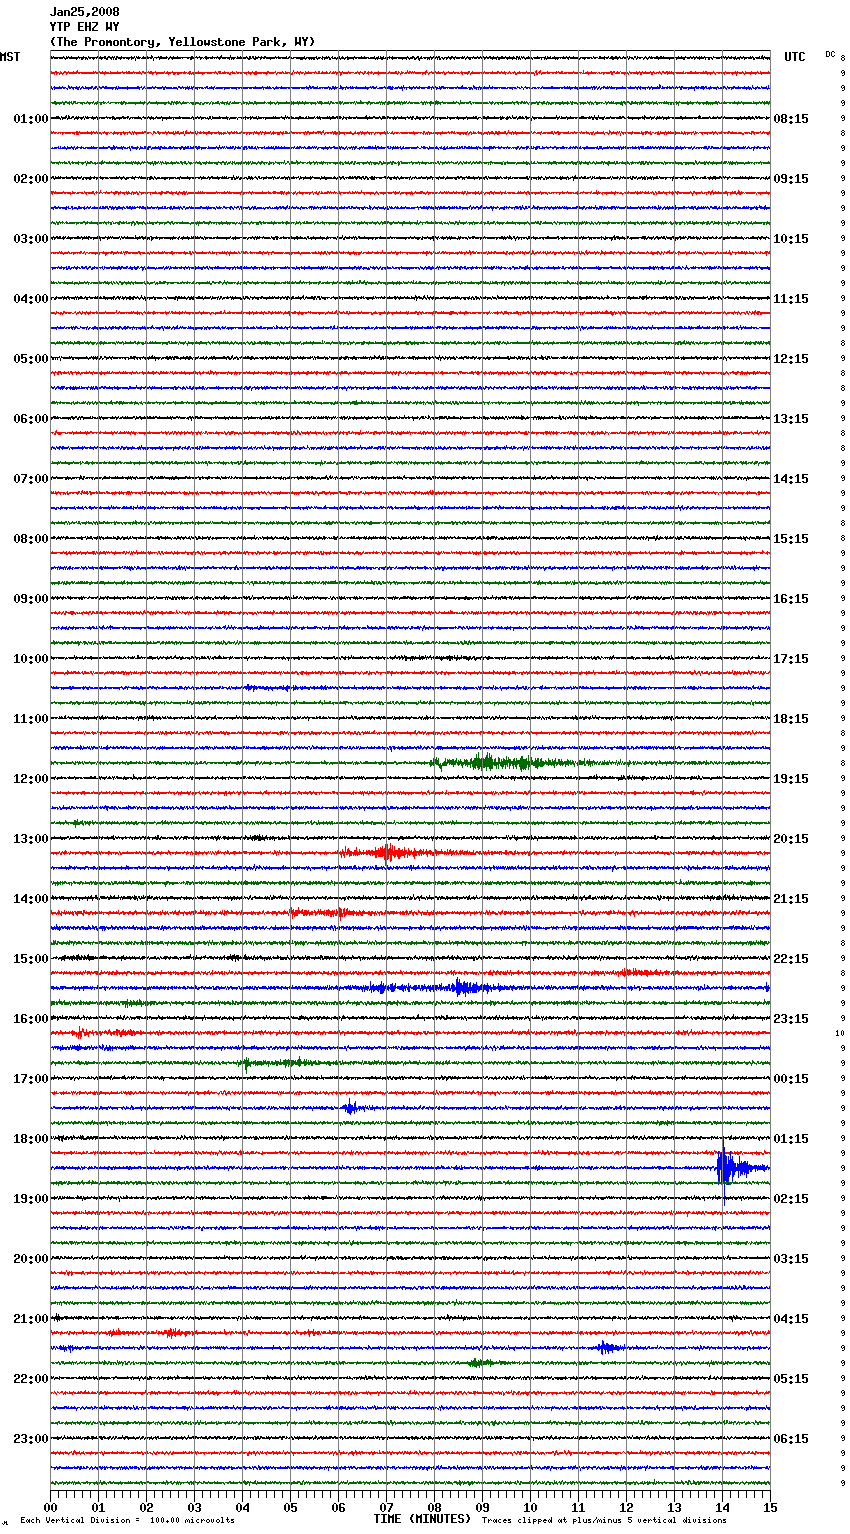
Task: Select the 20:00 MST time label
Action: click(31, 1259)
